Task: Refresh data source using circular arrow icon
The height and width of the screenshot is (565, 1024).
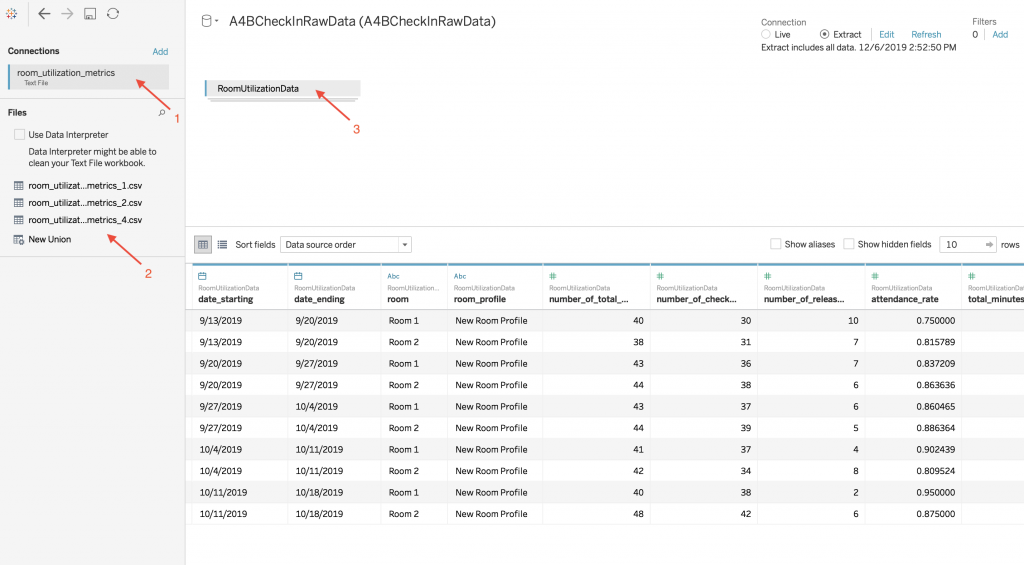Action: click(x=113, y=14)
